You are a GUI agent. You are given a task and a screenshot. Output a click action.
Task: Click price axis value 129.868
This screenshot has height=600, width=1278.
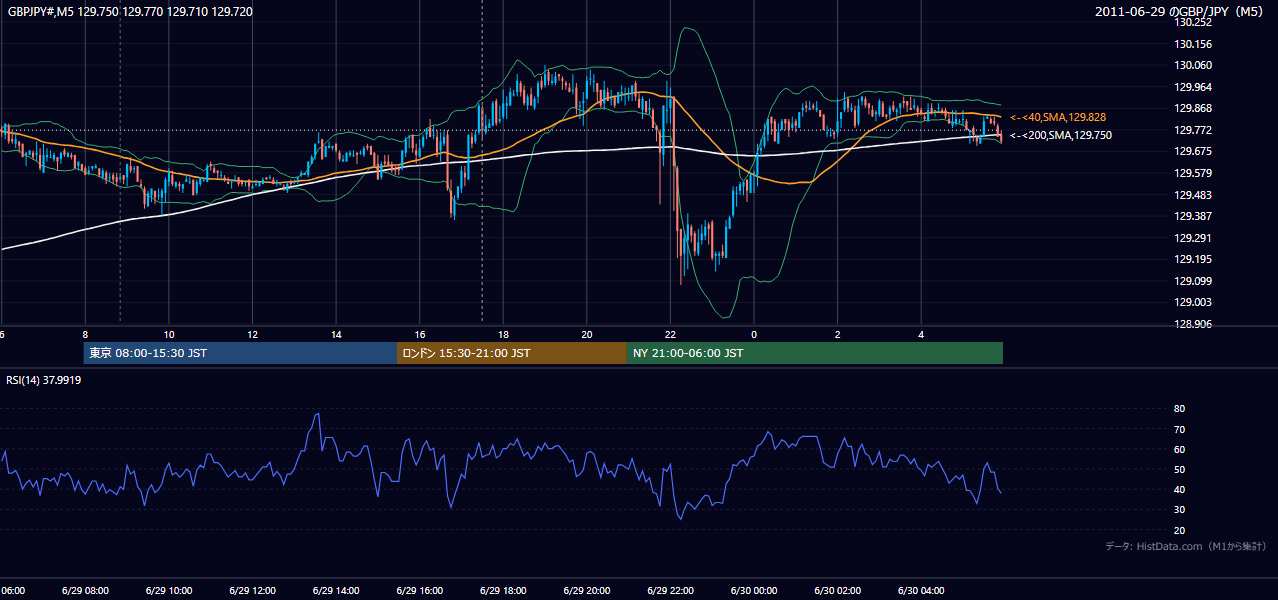pos(1194,108)
